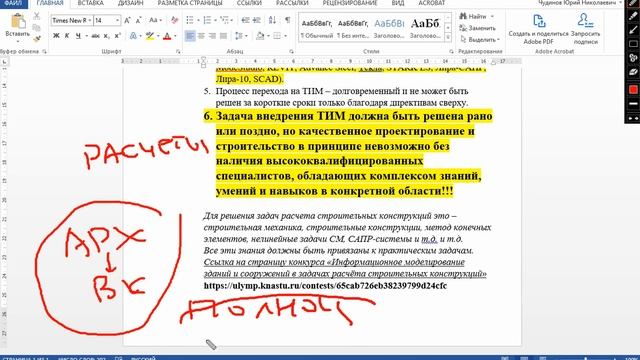Click Запросить подписи button
This screenshot has width=640, height=360.
click(x=585, y=29)
